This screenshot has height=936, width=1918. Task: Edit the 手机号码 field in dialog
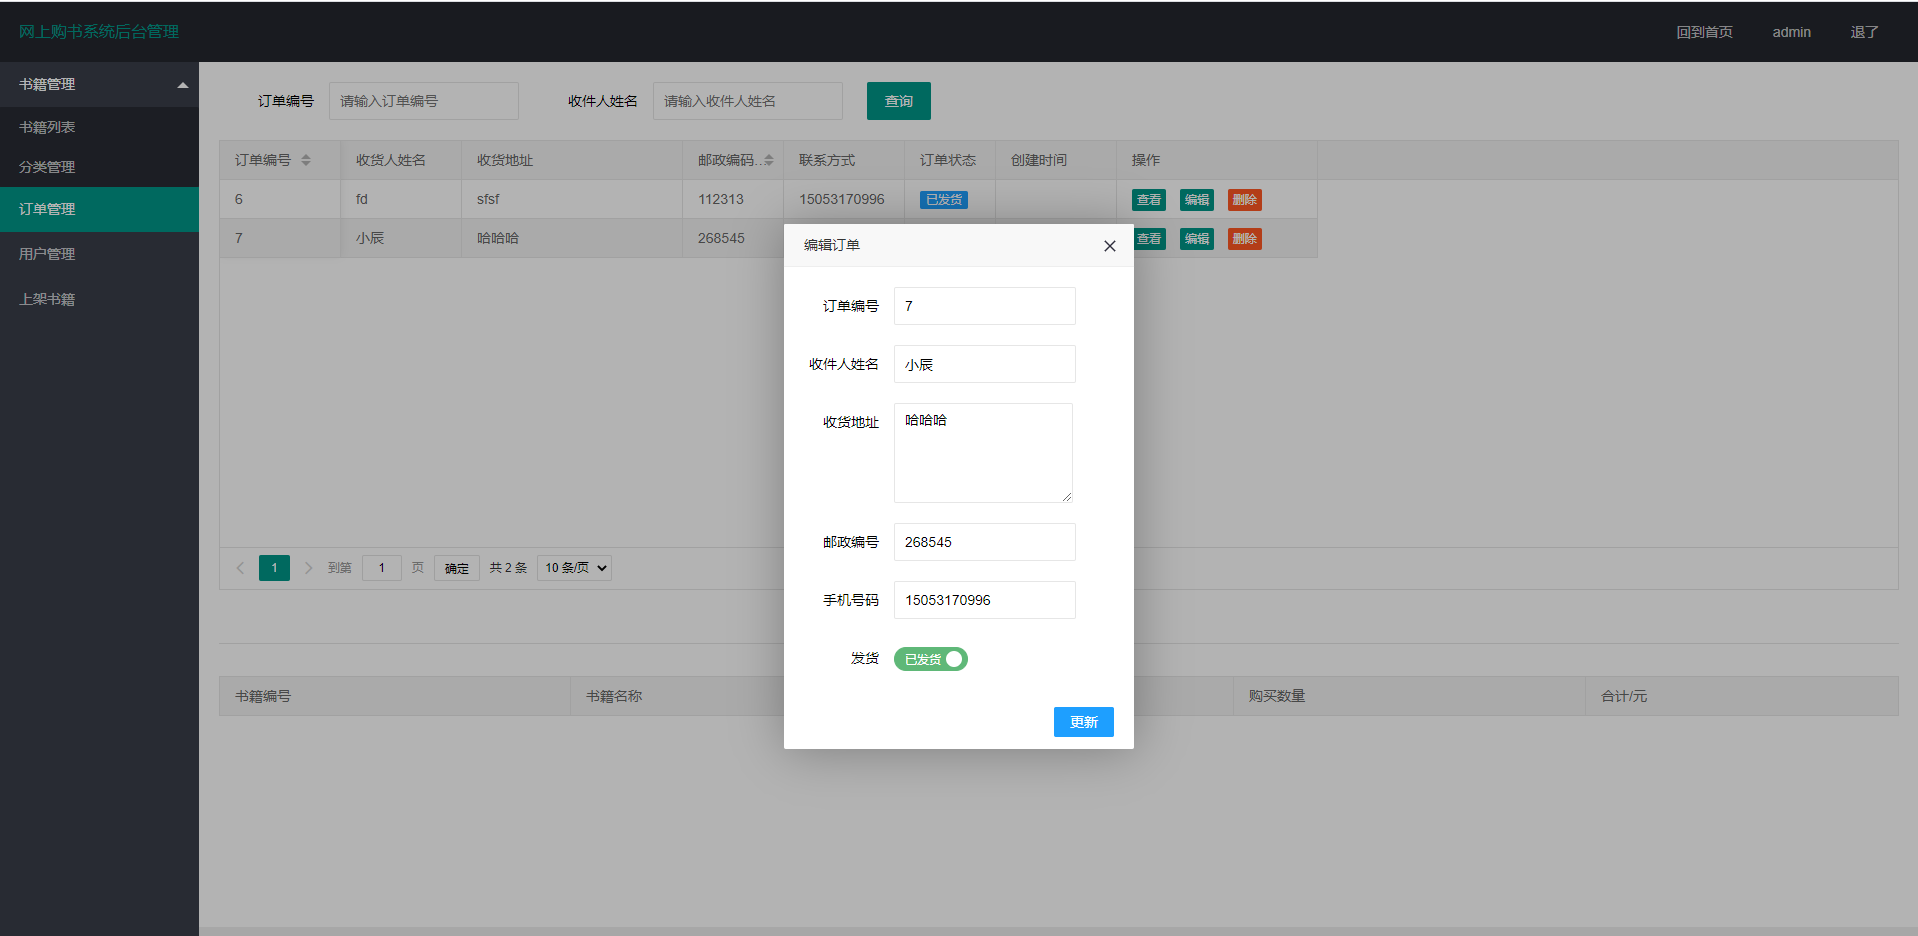[984, 600]
